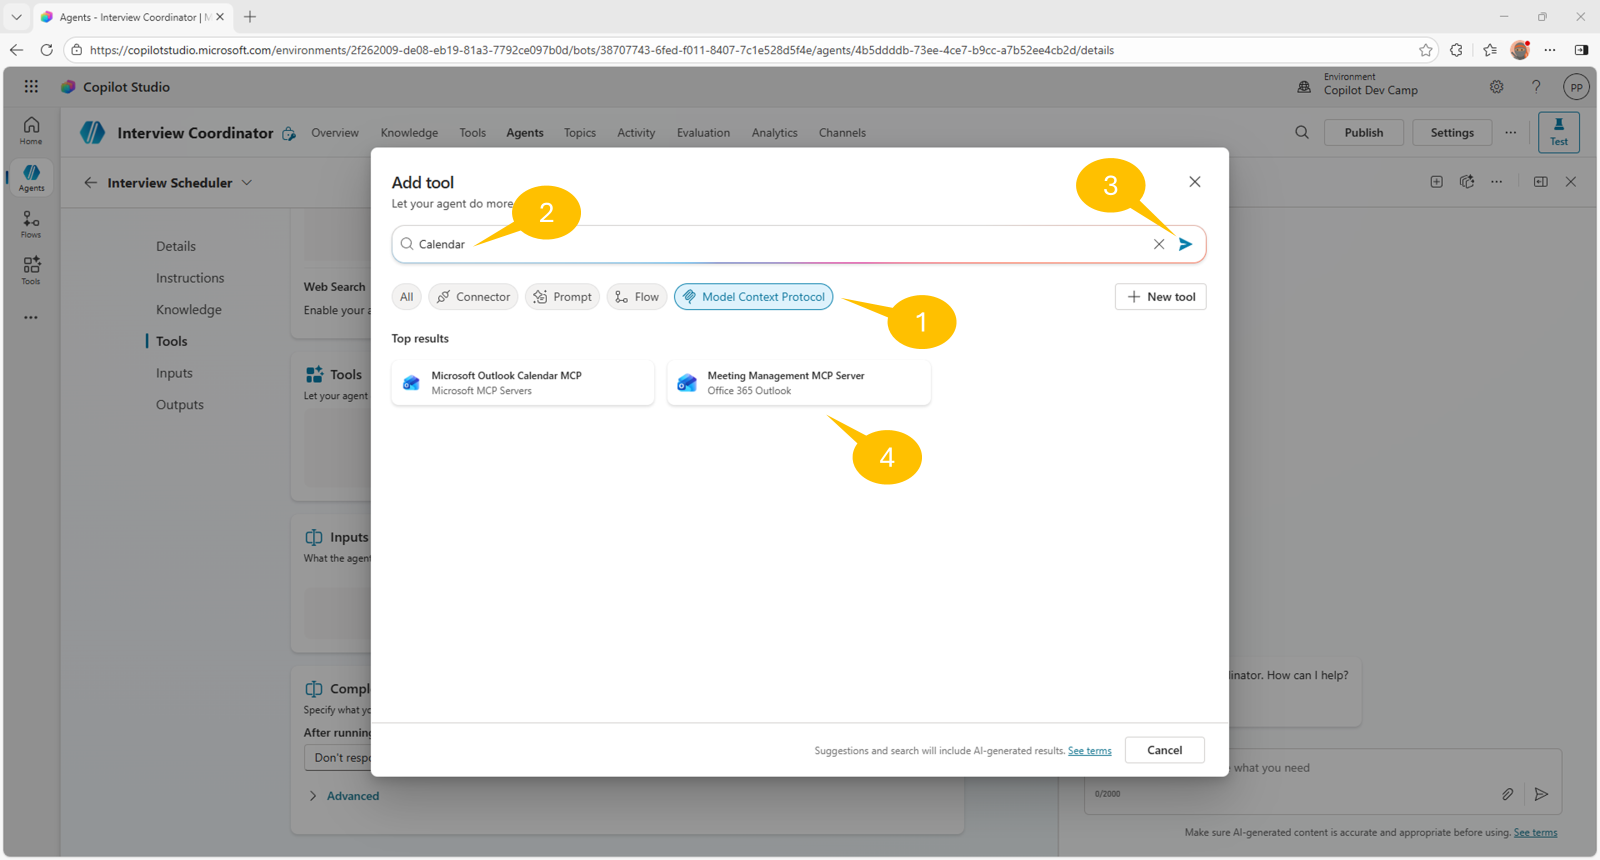Image resolution: width=1600 pixels, height=860 pixels.
Task: Open the Tools tab in top navigation
Action: 472,132
